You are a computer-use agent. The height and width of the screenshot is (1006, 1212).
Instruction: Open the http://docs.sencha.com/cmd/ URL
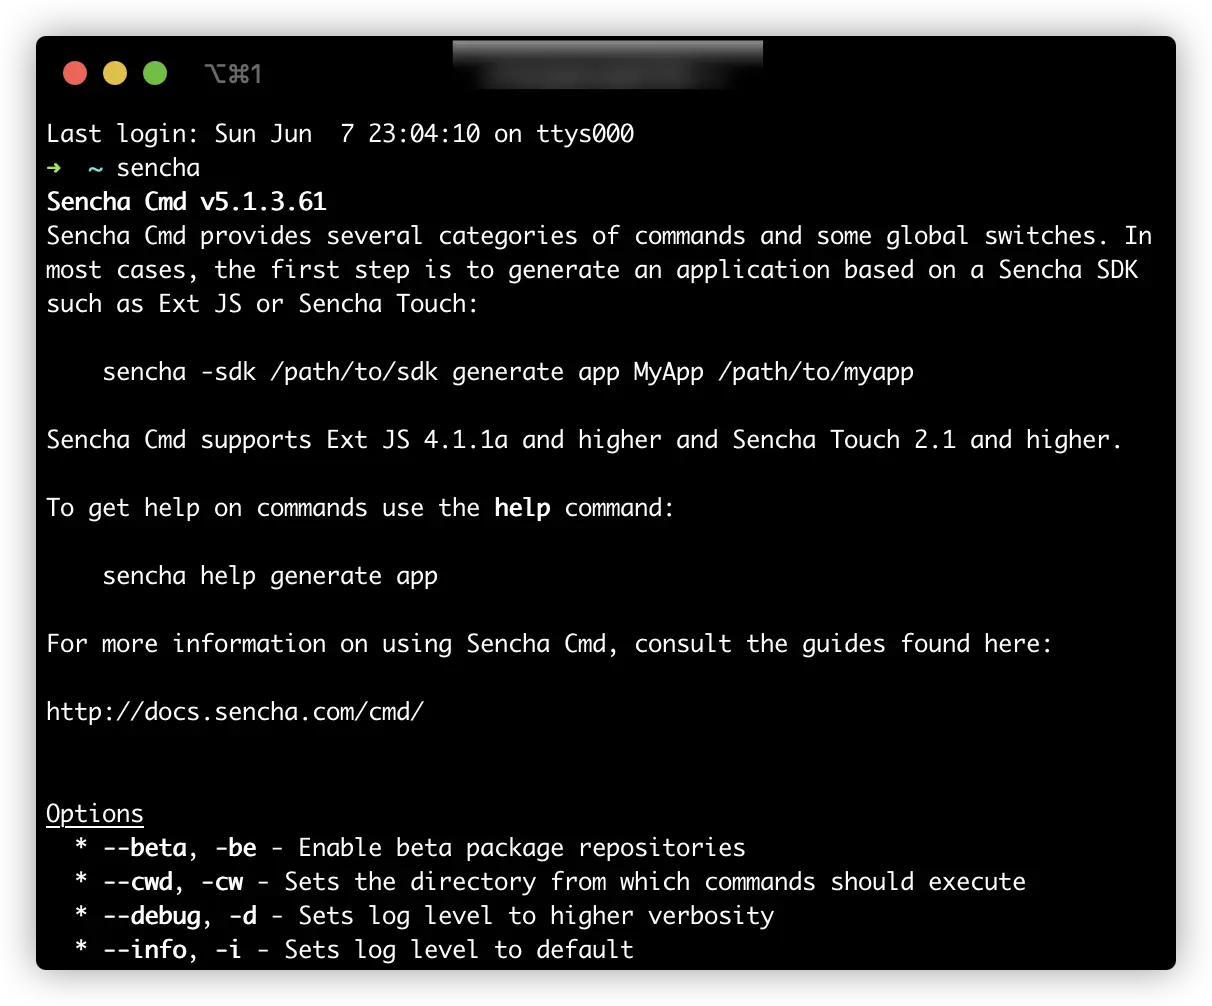[235, 712]
